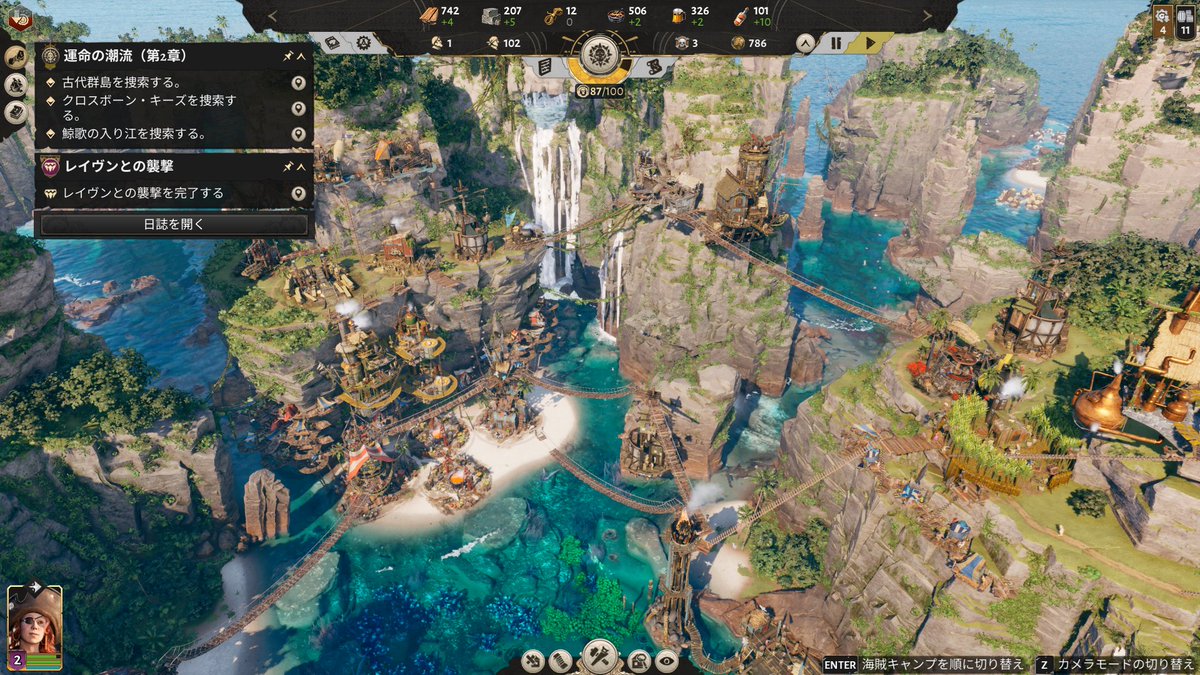1200x675 pixels.
Task: Open the central skull compass emblem
Action: [599, 54]
